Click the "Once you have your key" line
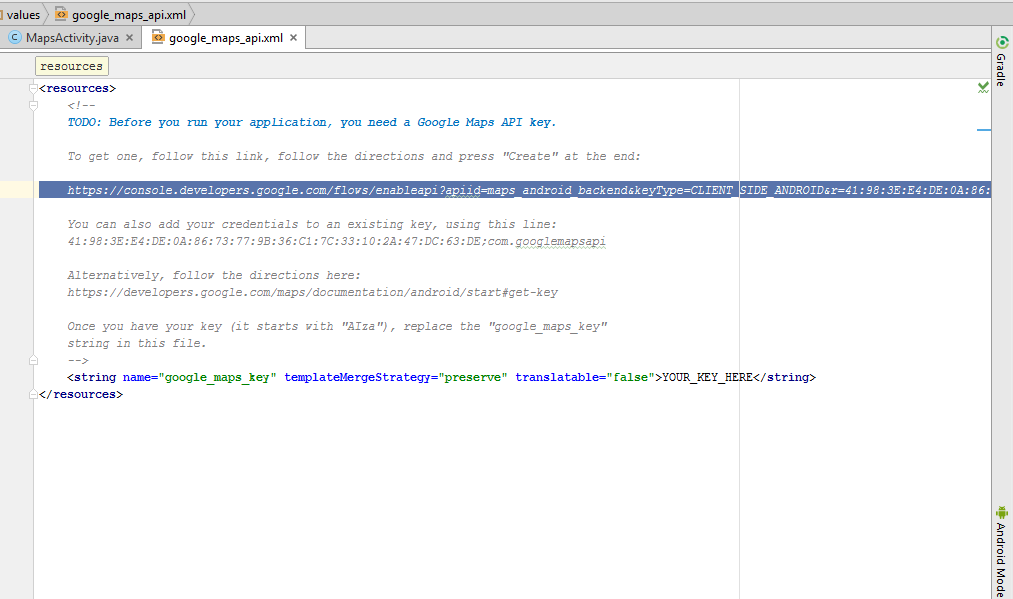 (x=337, y=326)
